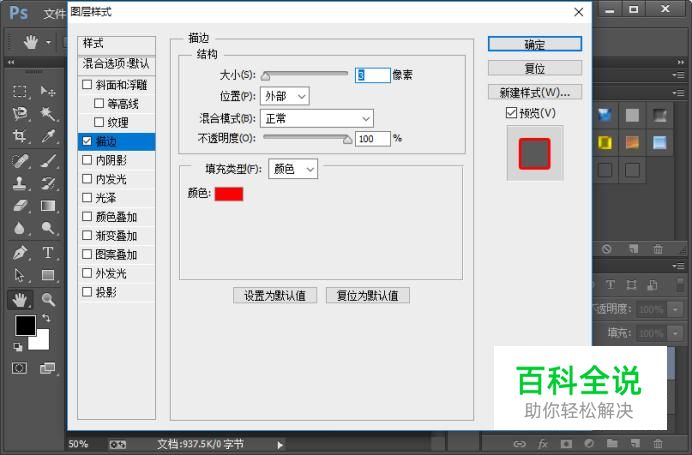Image resolution: width=692 pixels, height=455 pixels.
Task: Select the History Brush tool
Action: [48, 183]
